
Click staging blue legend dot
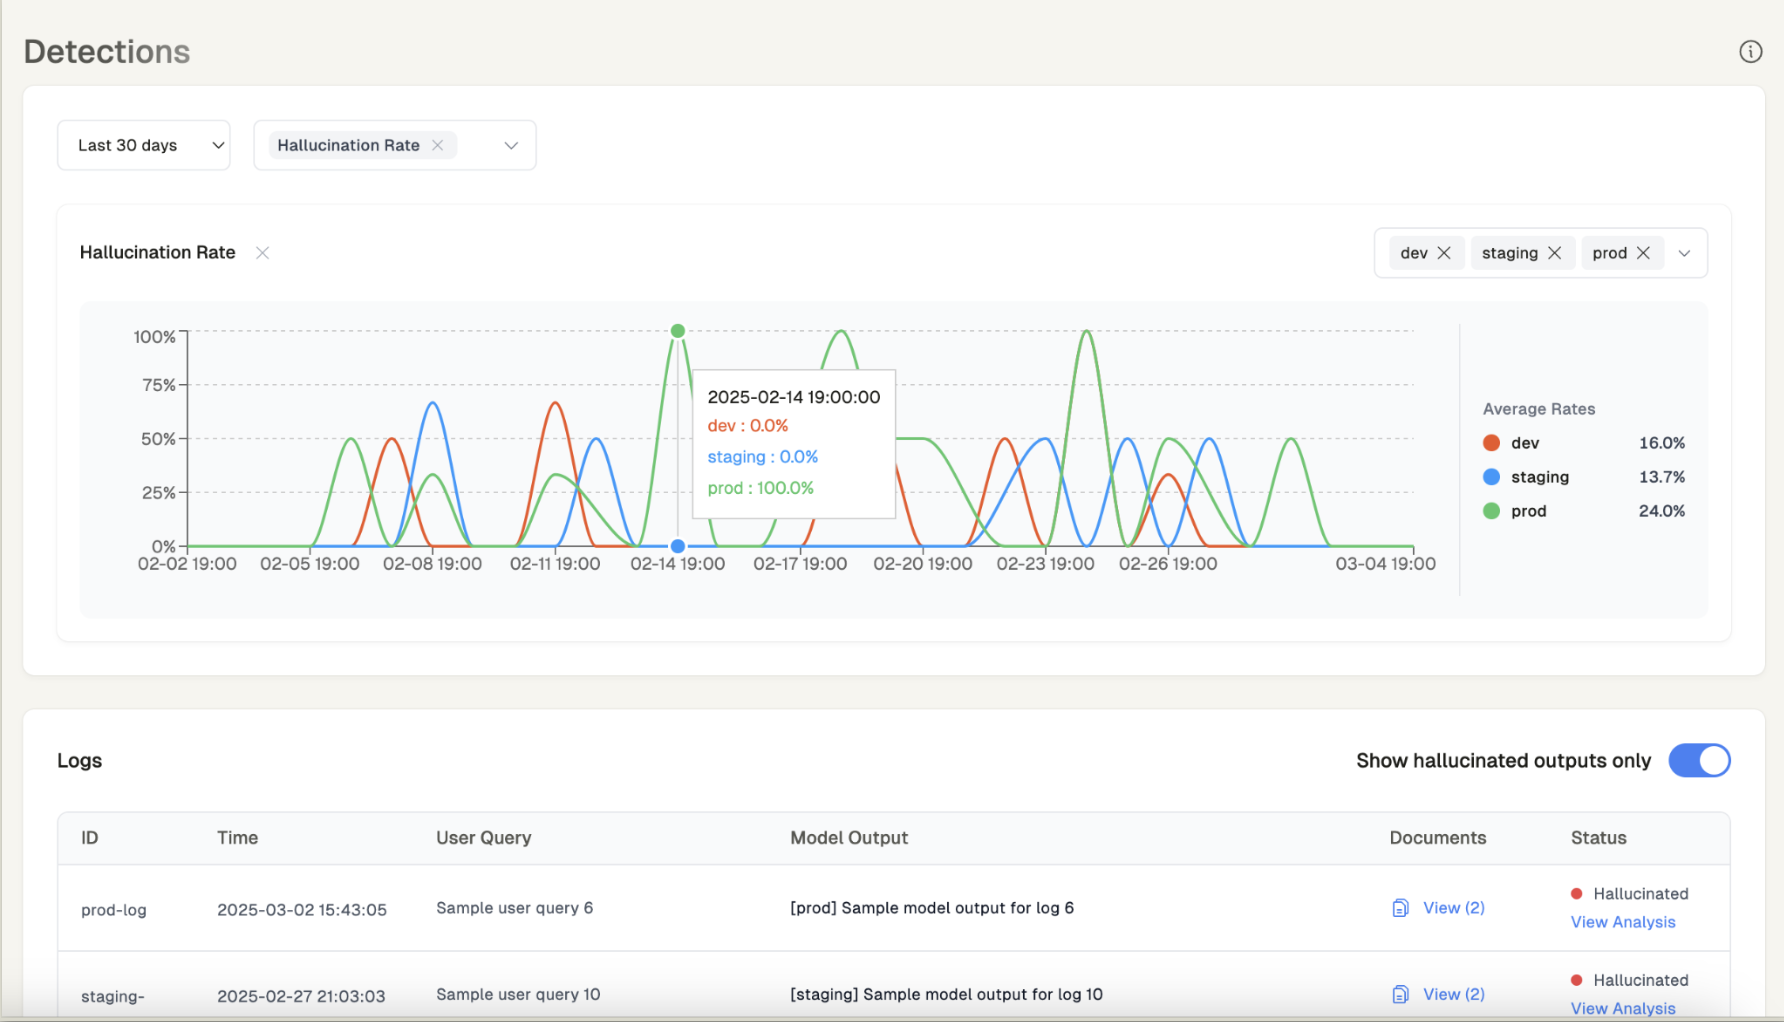pyautogui.click(x=1491, y=477)
